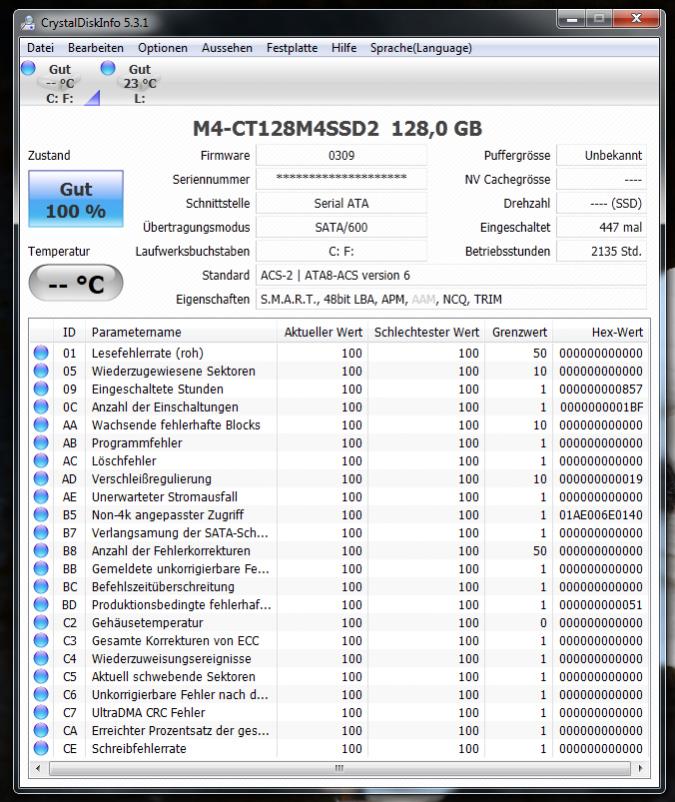Click the status icon of row BC Befehlszeitüberschreitung
Viewport: 675px width, 802px height.
point(41,586)
